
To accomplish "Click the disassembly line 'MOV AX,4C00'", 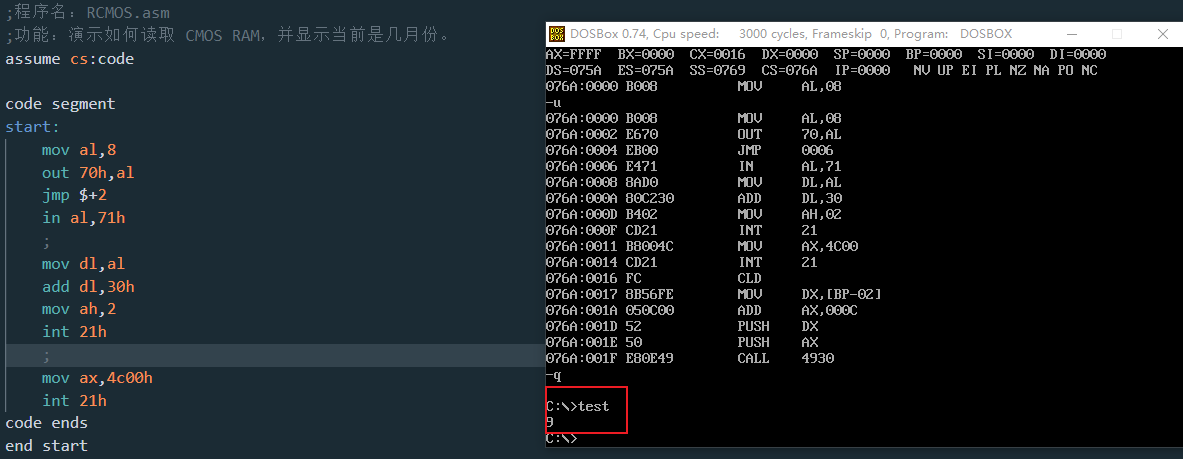I will click(x=702, y=246).
